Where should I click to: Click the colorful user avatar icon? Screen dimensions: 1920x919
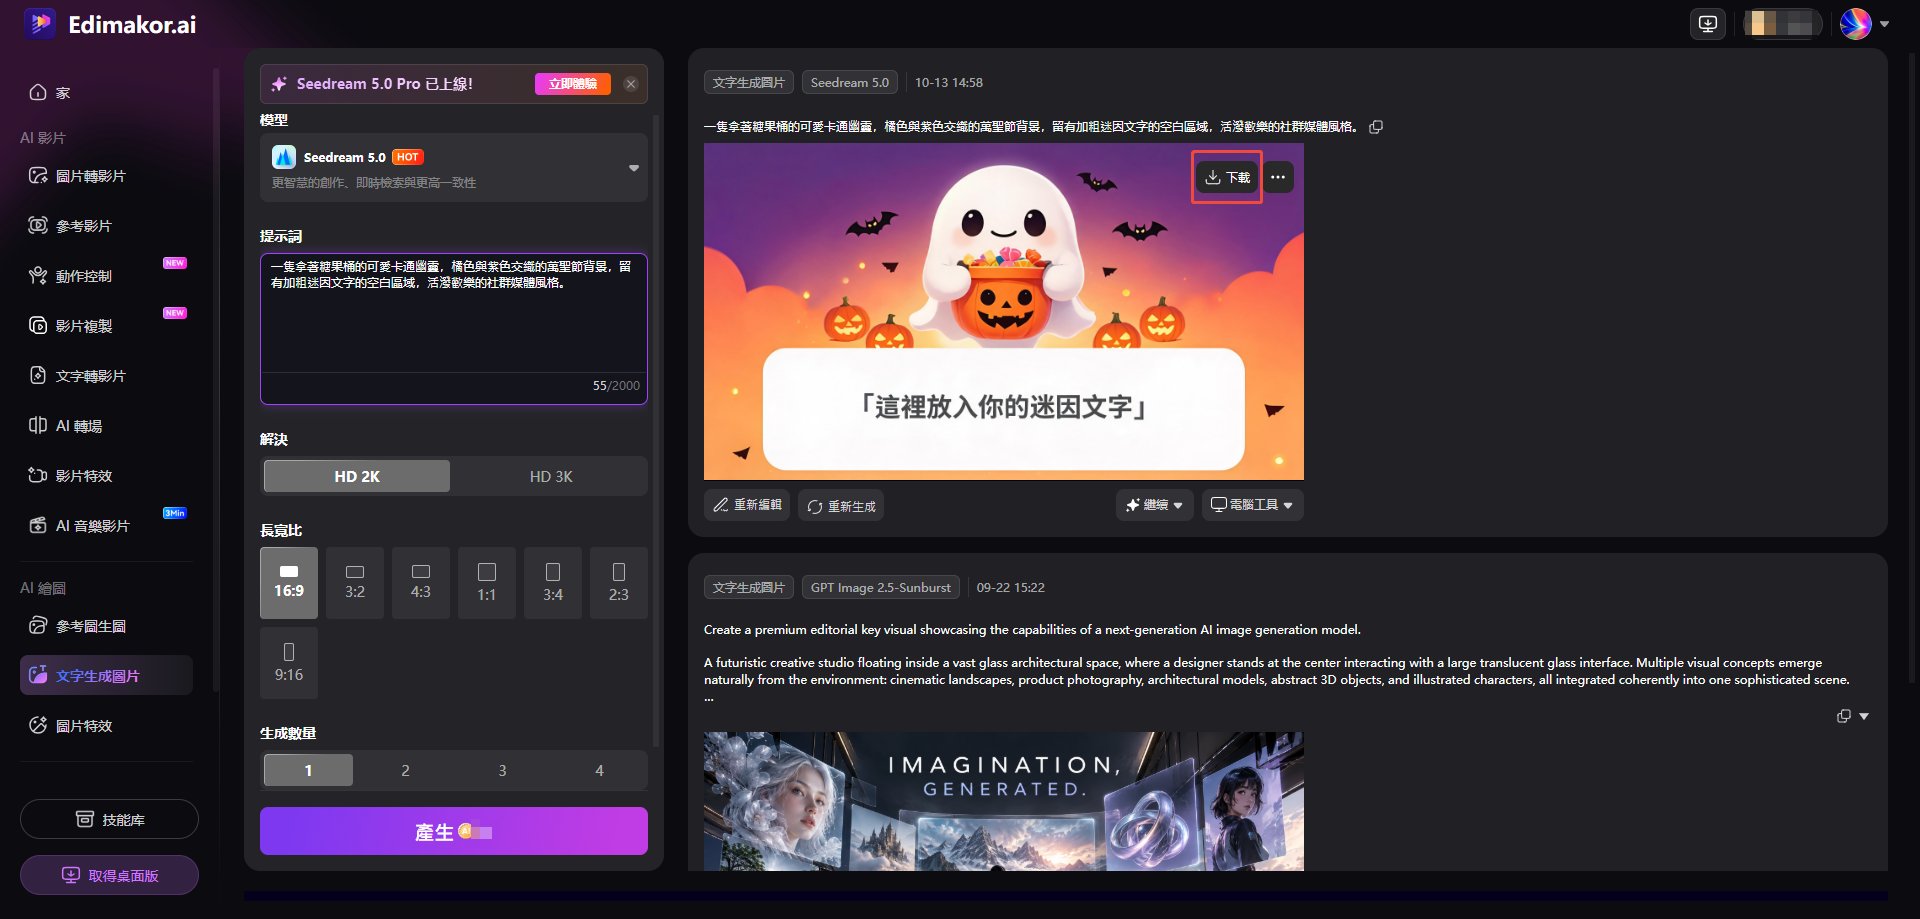click(1856, 24)
